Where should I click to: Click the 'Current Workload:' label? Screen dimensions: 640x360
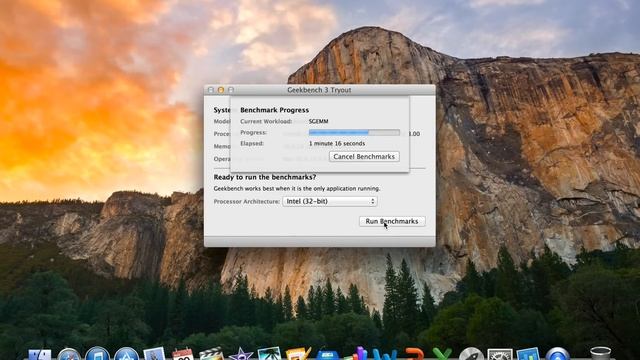(x=266, y=121)
